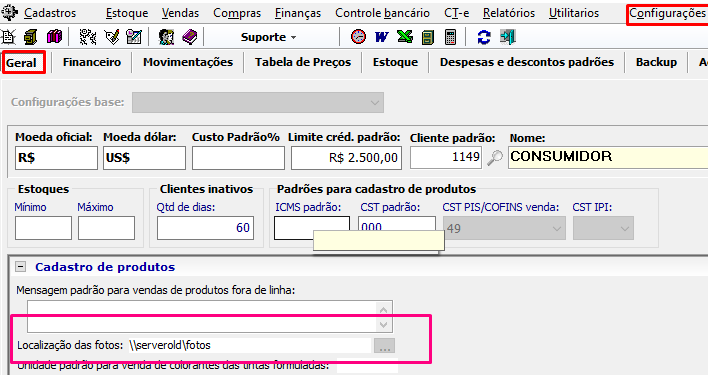Open the Configurações menu

click(x=667, y=13)
